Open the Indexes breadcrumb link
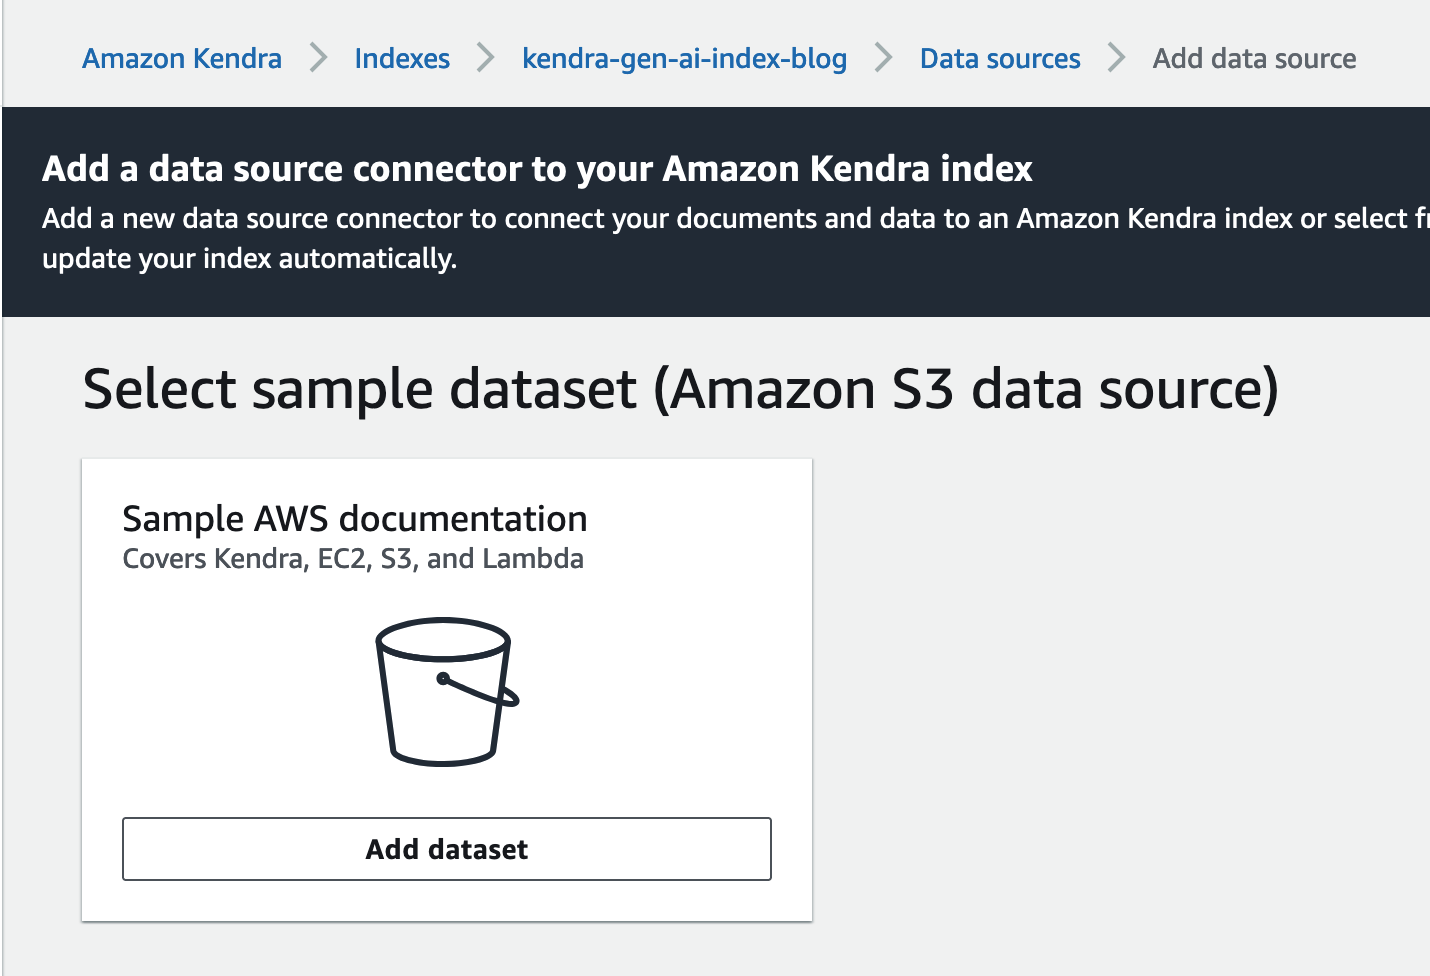Viewport: 1430px width, 976px height. [402, 59]
